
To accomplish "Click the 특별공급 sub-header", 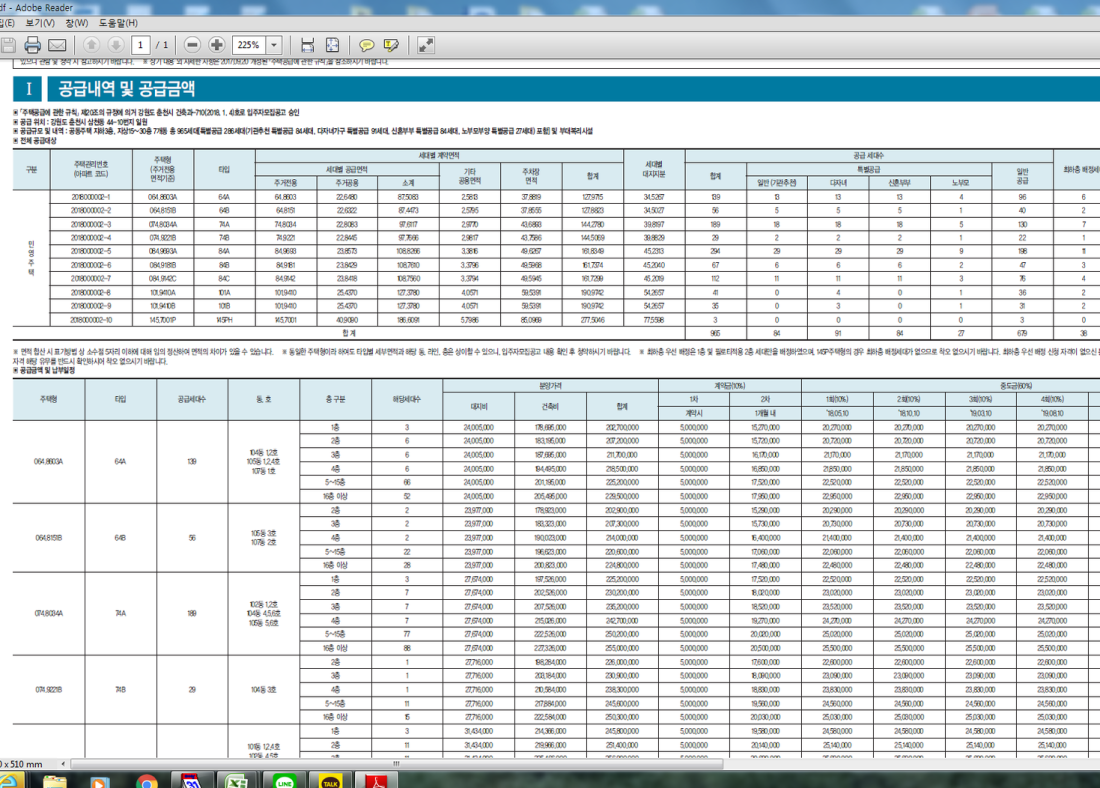I will pyautogui.click(x=868, y=169).
